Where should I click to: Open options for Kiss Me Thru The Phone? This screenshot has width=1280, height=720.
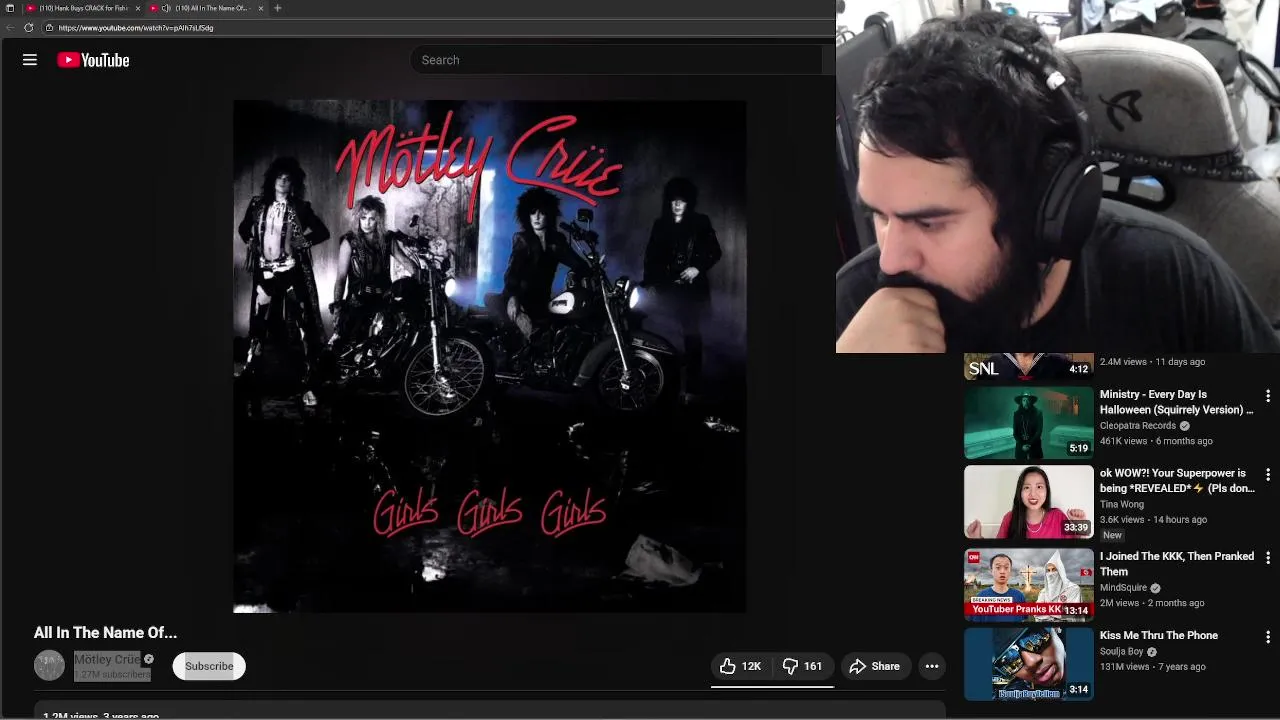point(1268,637)
